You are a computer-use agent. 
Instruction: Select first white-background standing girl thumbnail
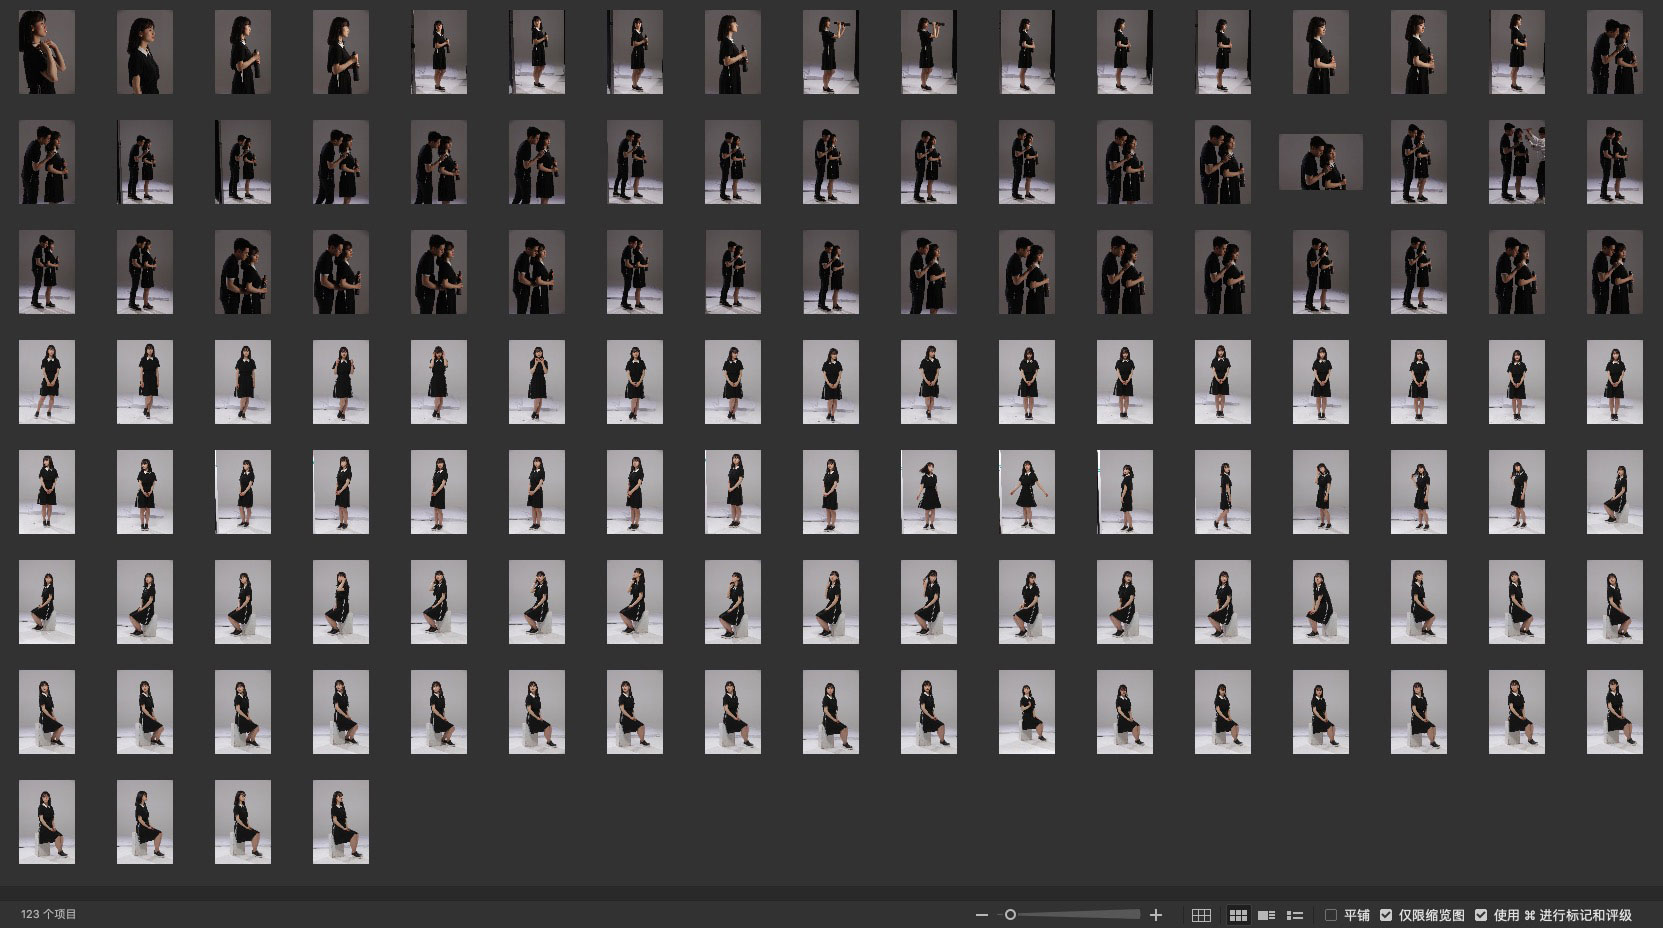(47, 382)
